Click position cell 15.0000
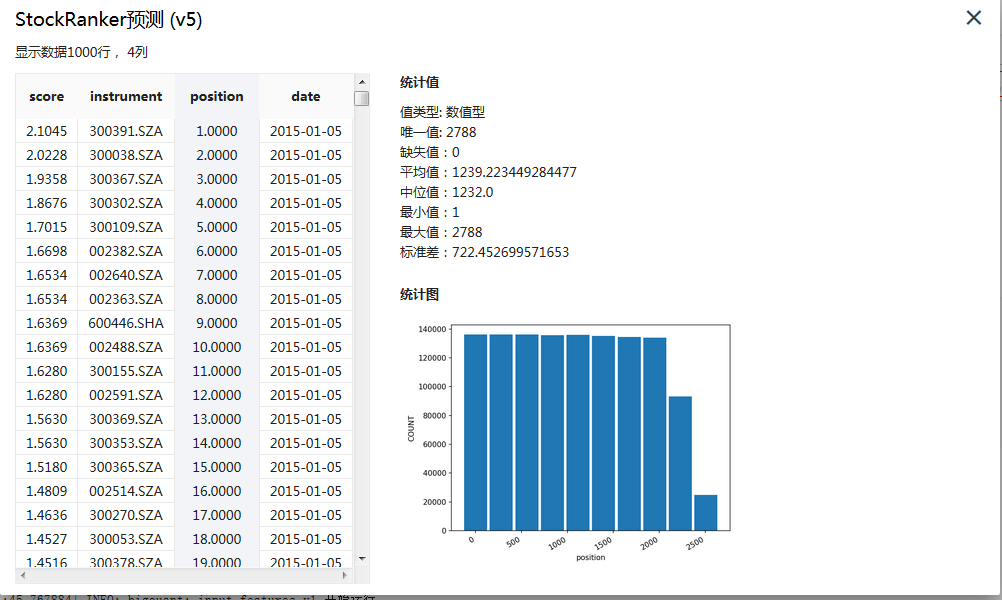The width and height of the screenshot is (1002, 600). 217,467
